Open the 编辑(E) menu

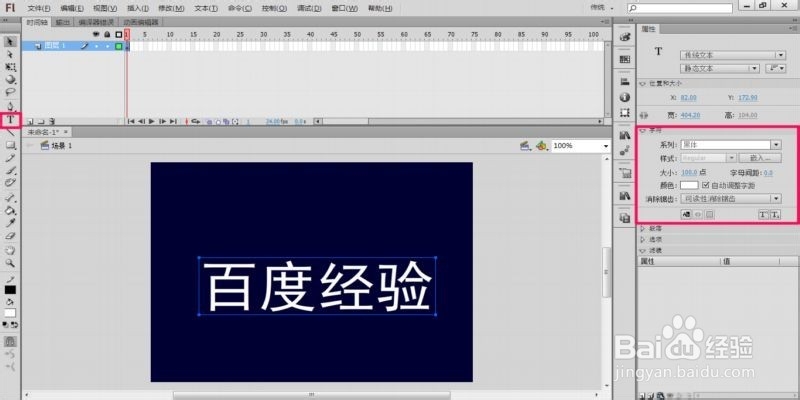pyautogui.click(x=72, y=8)
